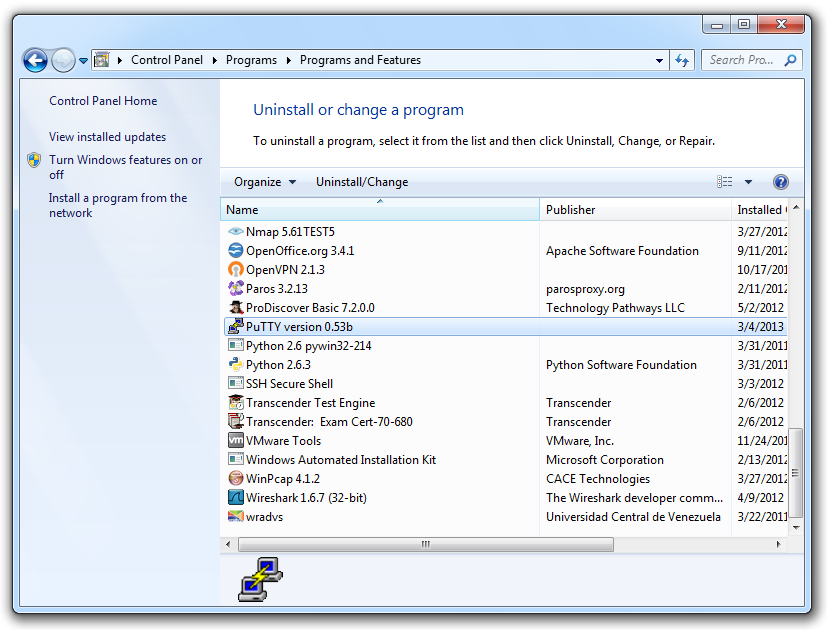Click the vertical scrollbar down arrow
Image resolution: width=827 pixels, height=630 pixels.
[x=796, y=527]
